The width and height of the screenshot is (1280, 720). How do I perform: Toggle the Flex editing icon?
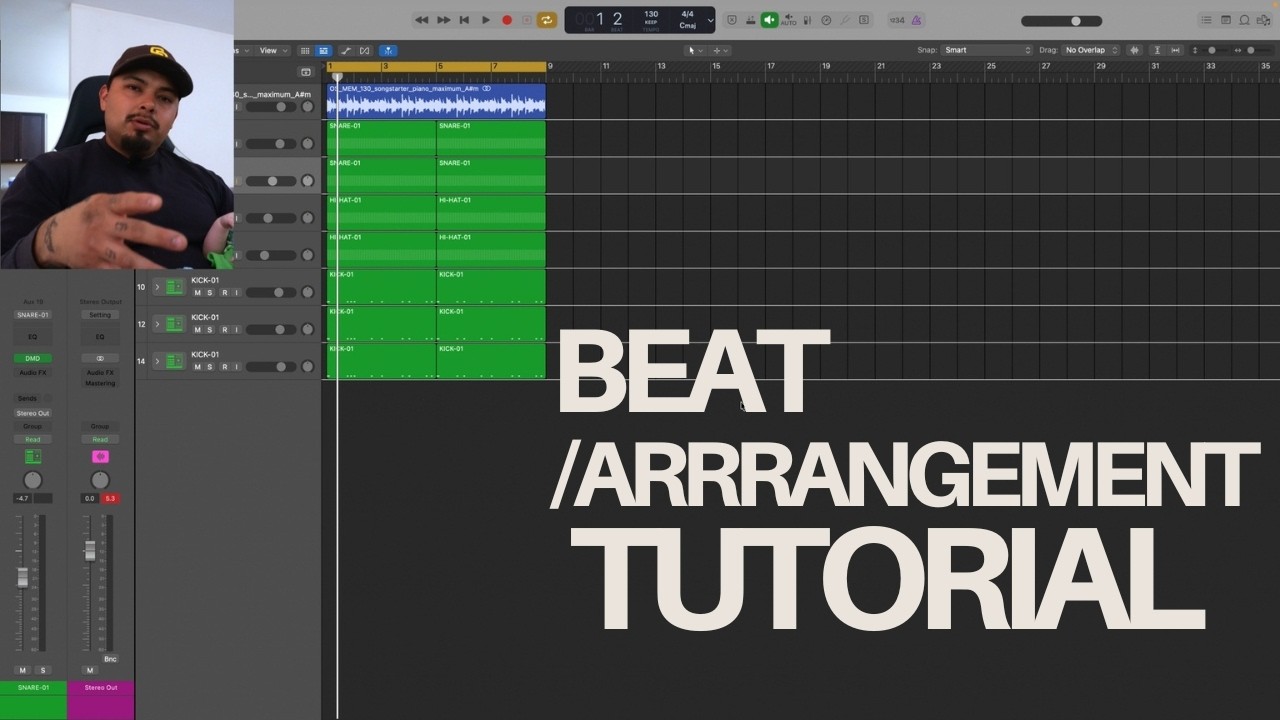point(364,50)
